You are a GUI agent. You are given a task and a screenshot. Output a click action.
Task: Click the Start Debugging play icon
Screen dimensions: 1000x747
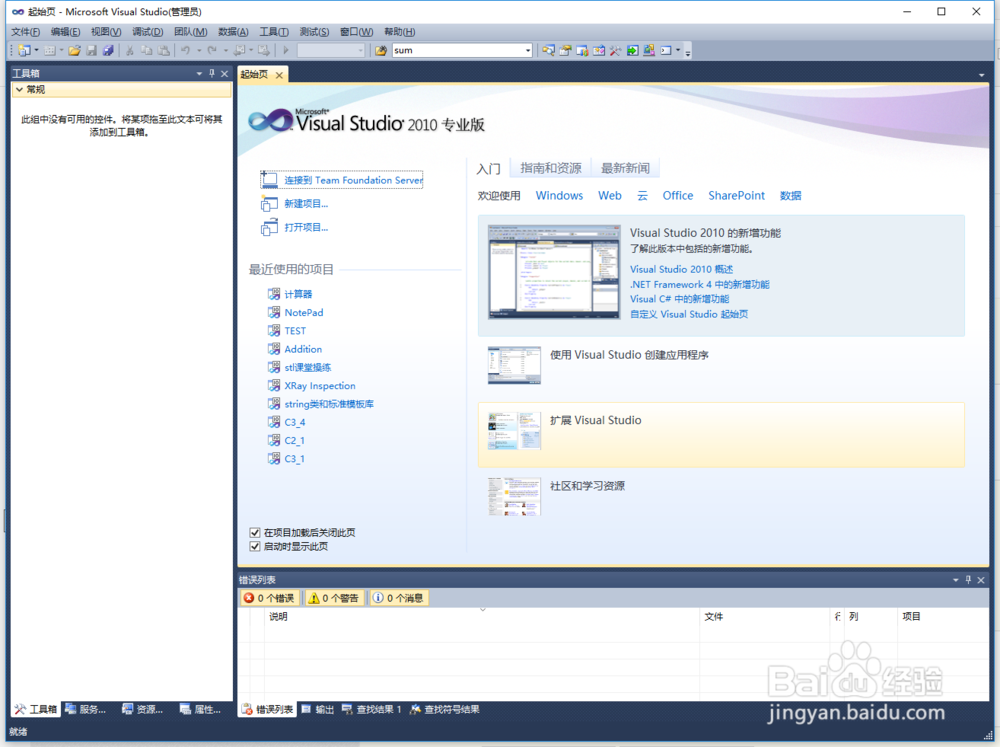286,50
